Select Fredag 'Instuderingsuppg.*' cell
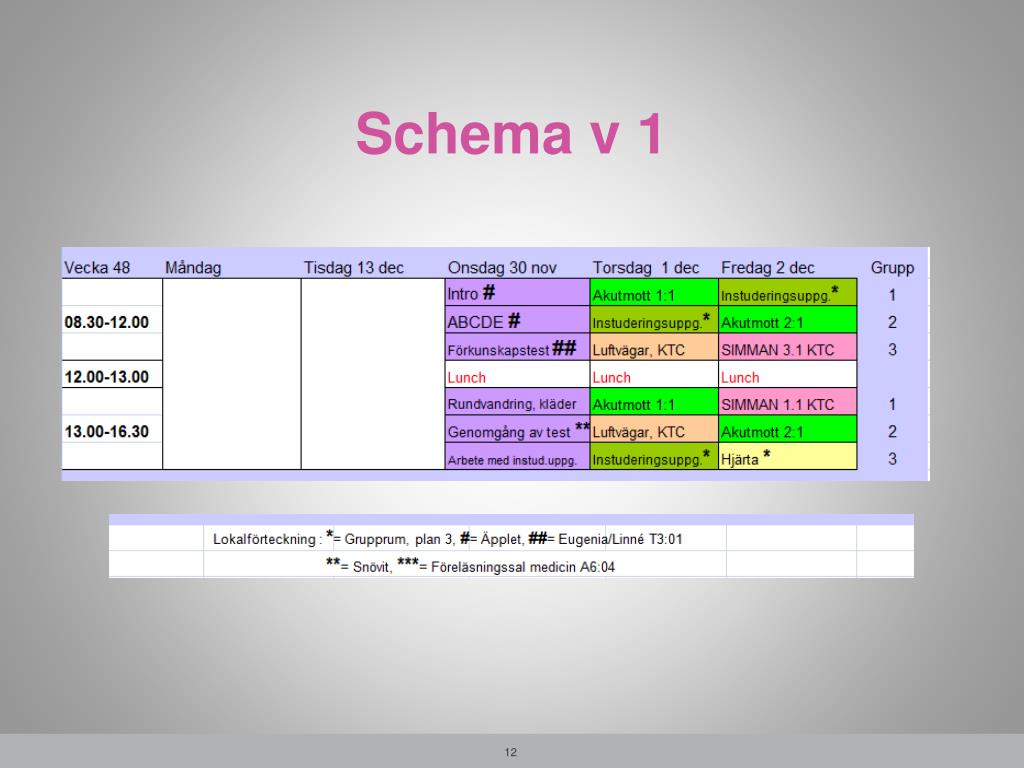The width and height of the screenshot is (1024, 768). pos(788,293)
